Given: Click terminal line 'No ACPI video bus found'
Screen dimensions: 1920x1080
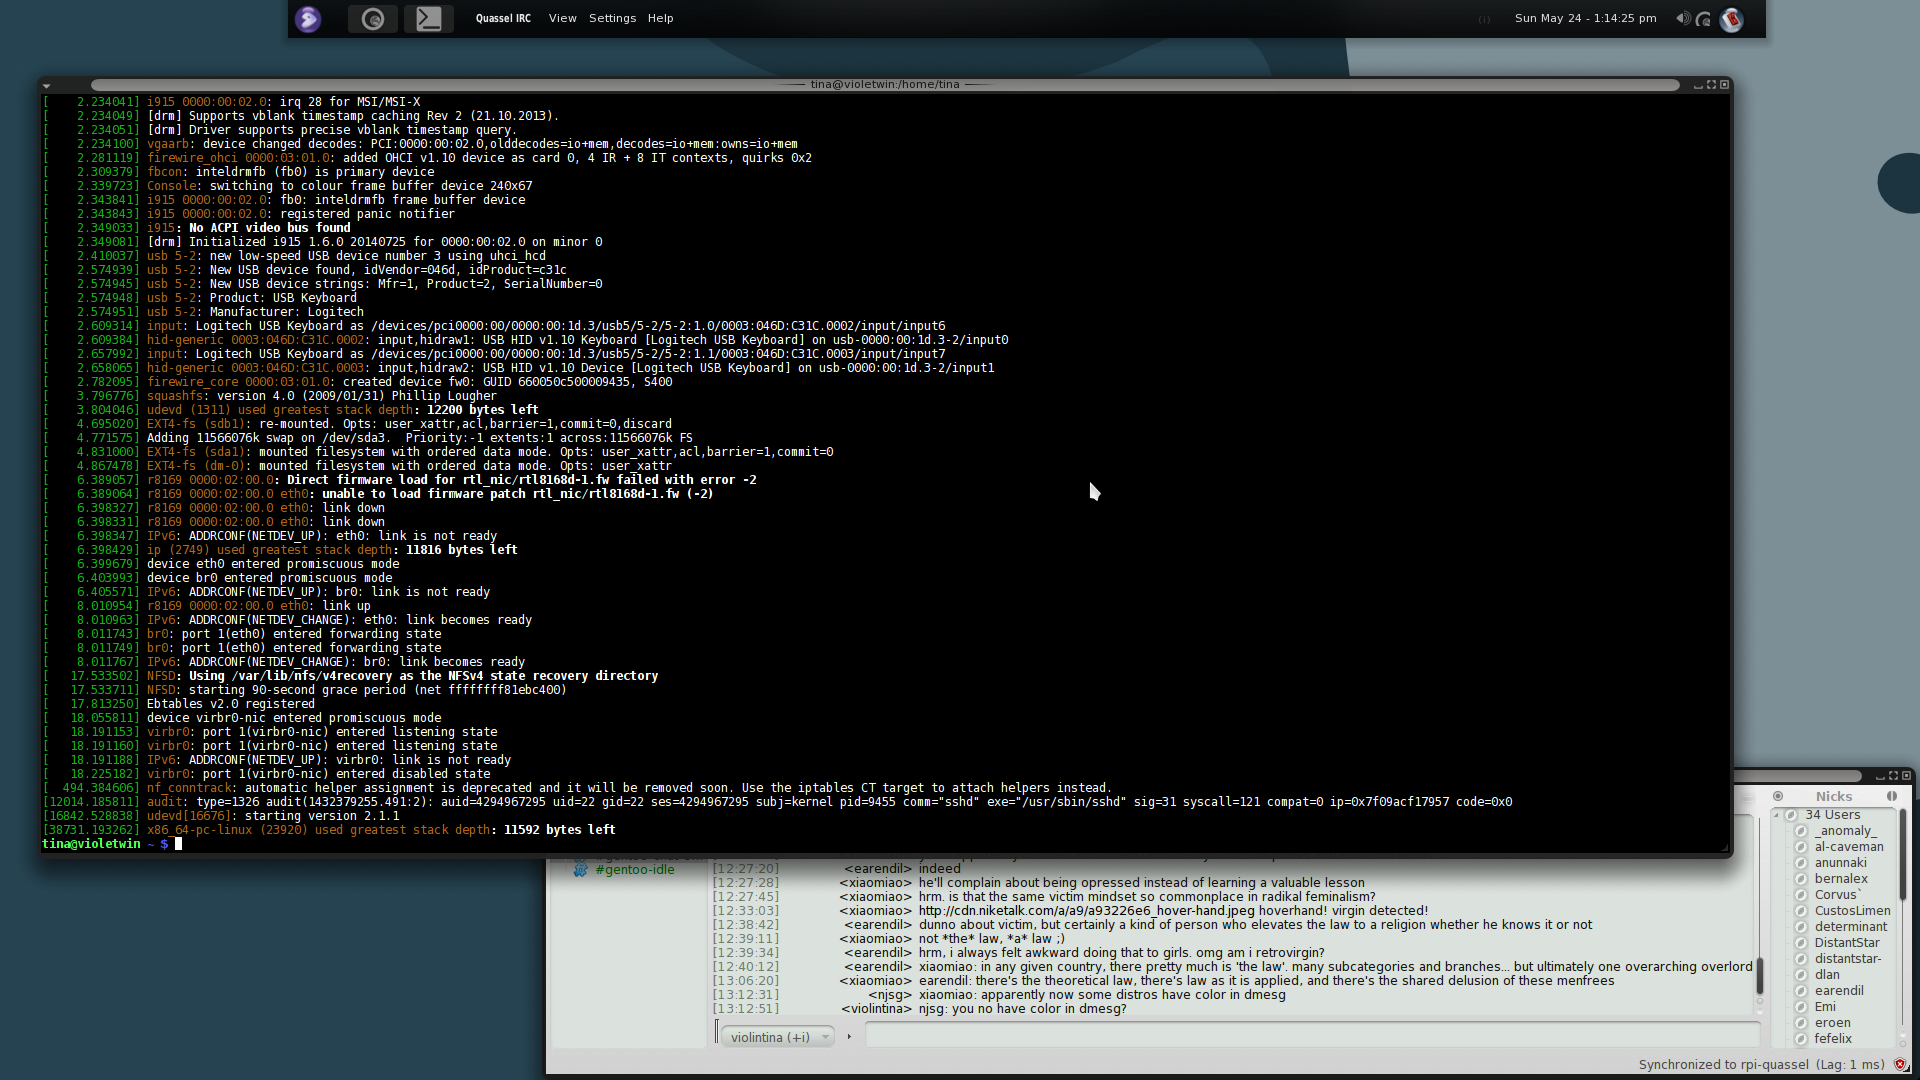Looking at the screenshot, I should pos(270,228).
